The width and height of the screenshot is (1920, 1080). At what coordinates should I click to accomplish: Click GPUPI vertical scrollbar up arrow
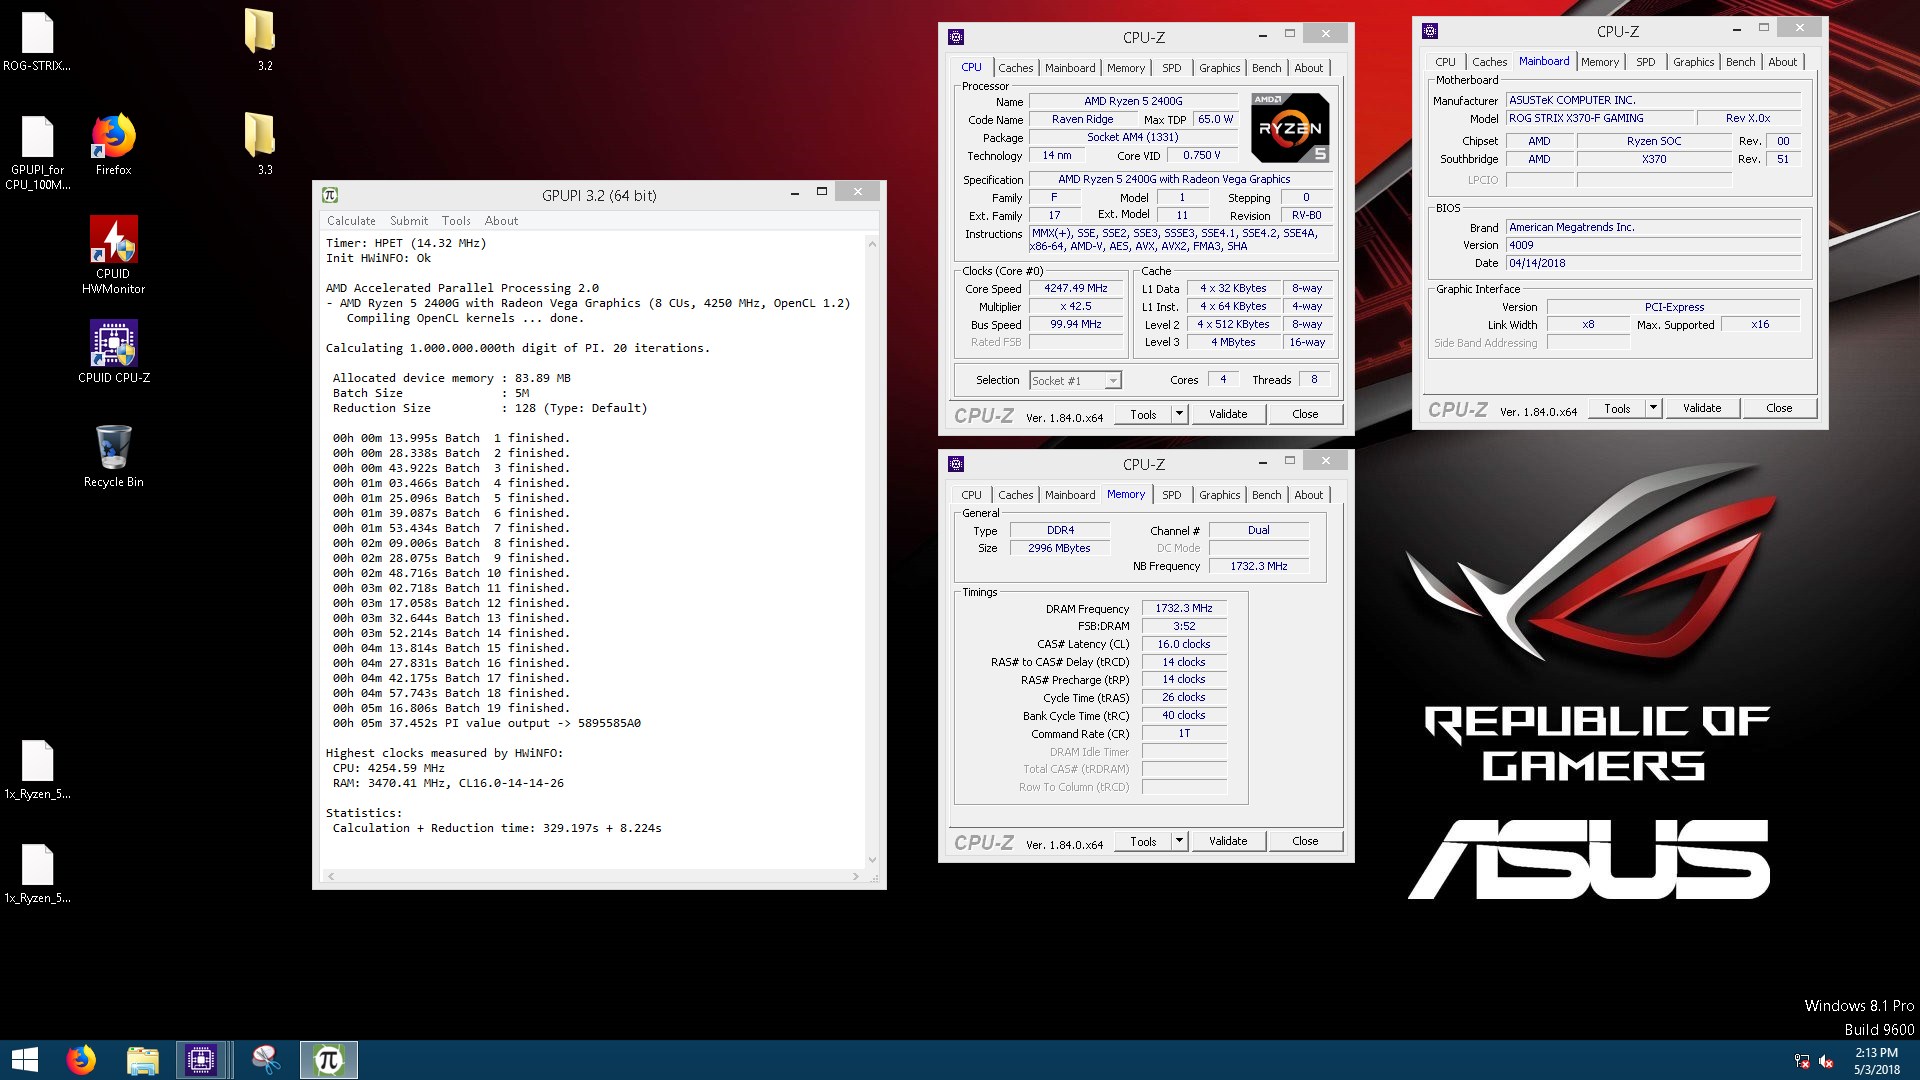872,243
